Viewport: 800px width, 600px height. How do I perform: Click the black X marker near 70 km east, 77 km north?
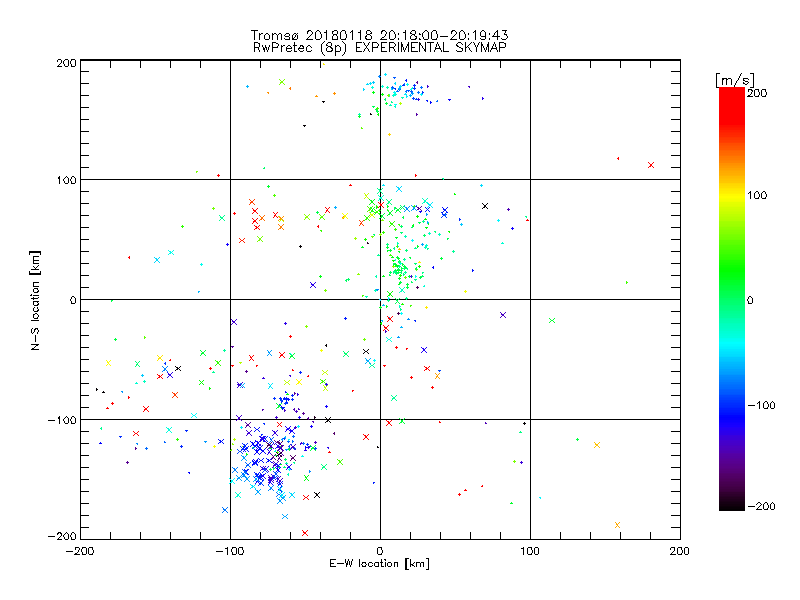point(485,206)
